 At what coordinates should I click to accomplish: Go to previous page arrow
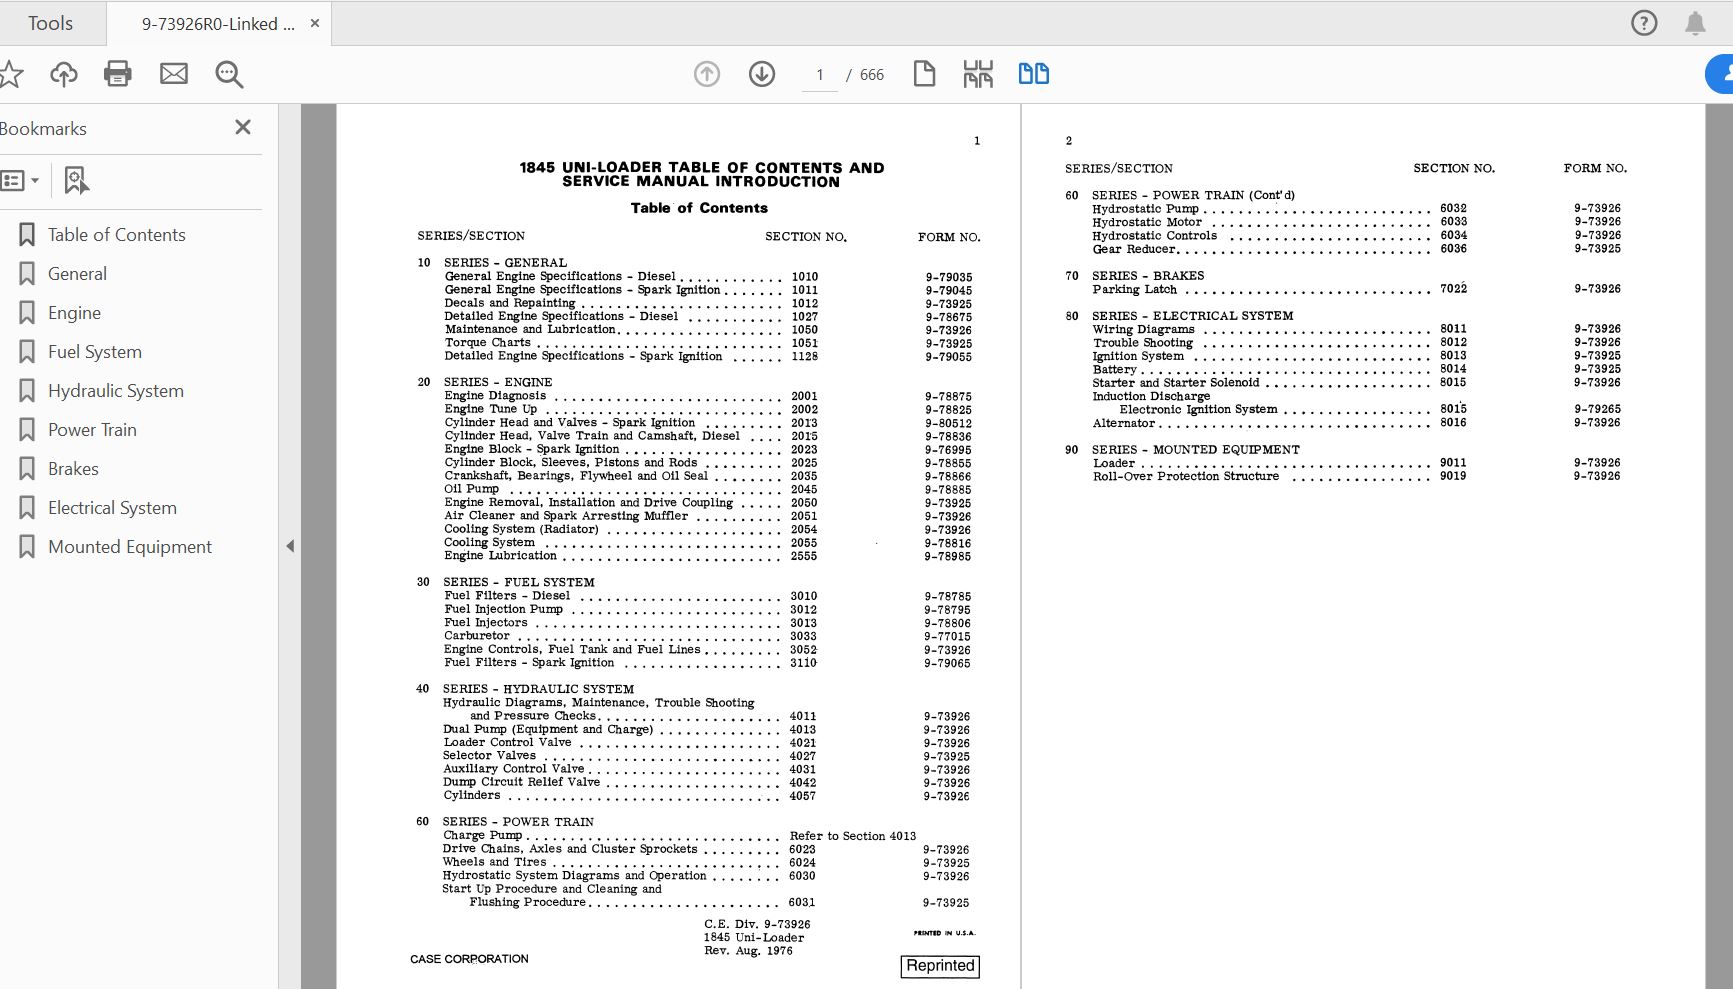pos(707,74)
